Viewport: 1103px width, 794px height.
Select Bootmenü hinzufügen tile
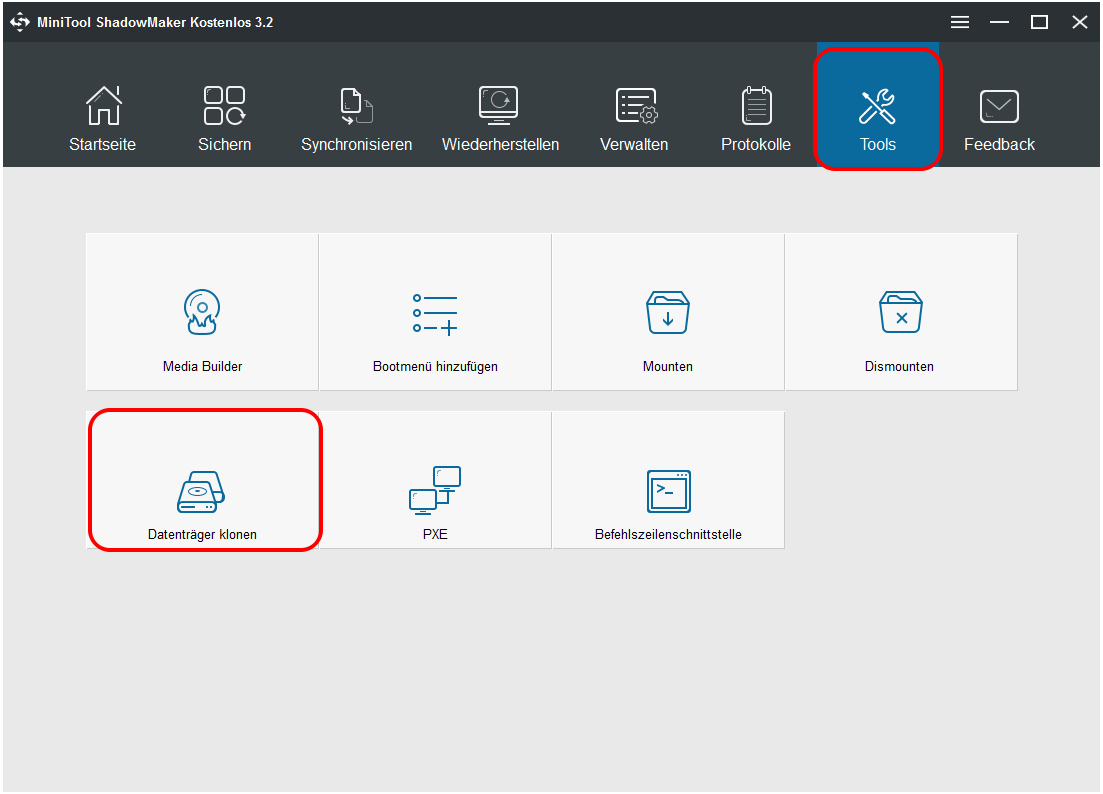[435, 312]
